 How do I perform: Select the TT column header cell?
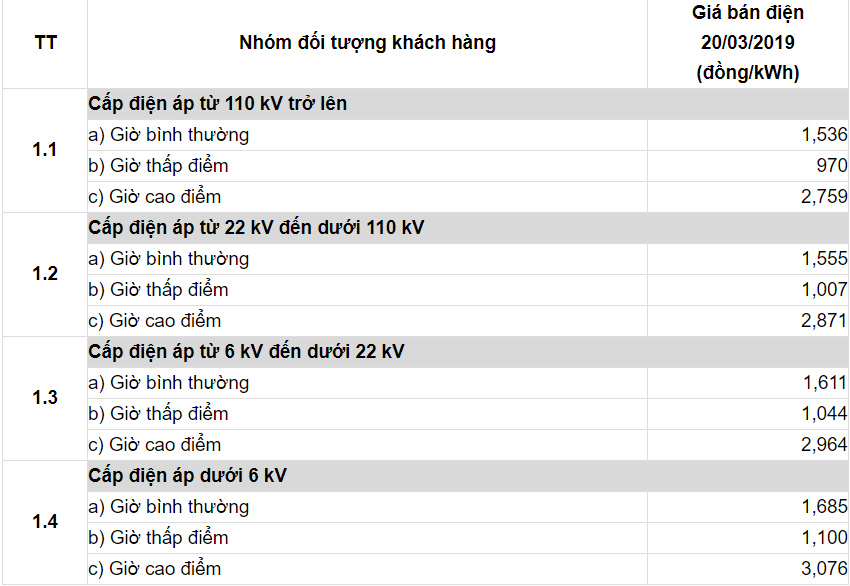[x=45, y=43]
